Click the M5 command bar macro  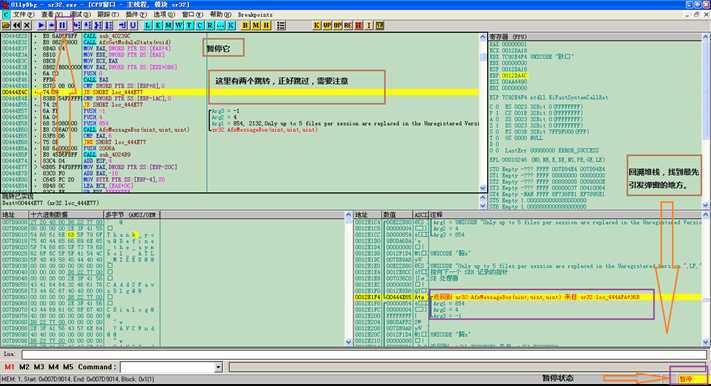click(x=68, y=366)
